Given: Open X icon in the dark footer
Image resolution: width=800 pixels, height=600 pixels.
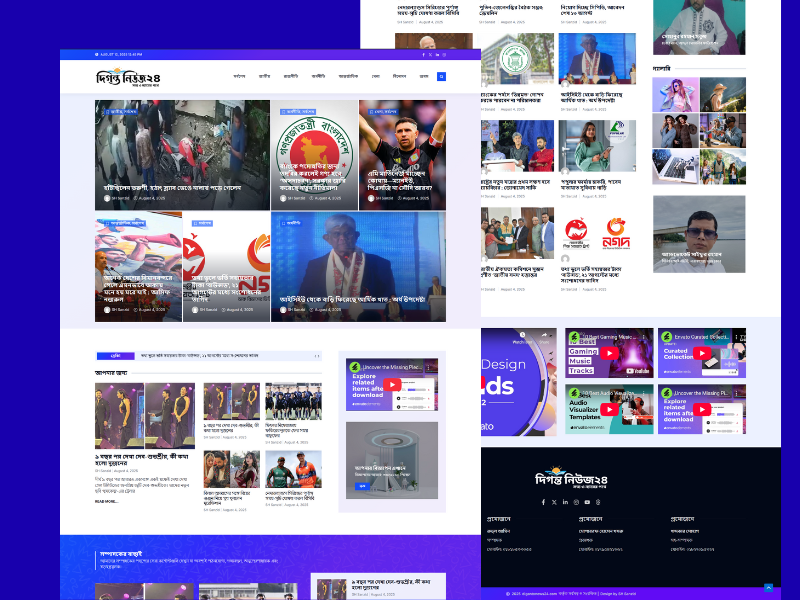Looking at the screenshot, I should pos(555,502).
